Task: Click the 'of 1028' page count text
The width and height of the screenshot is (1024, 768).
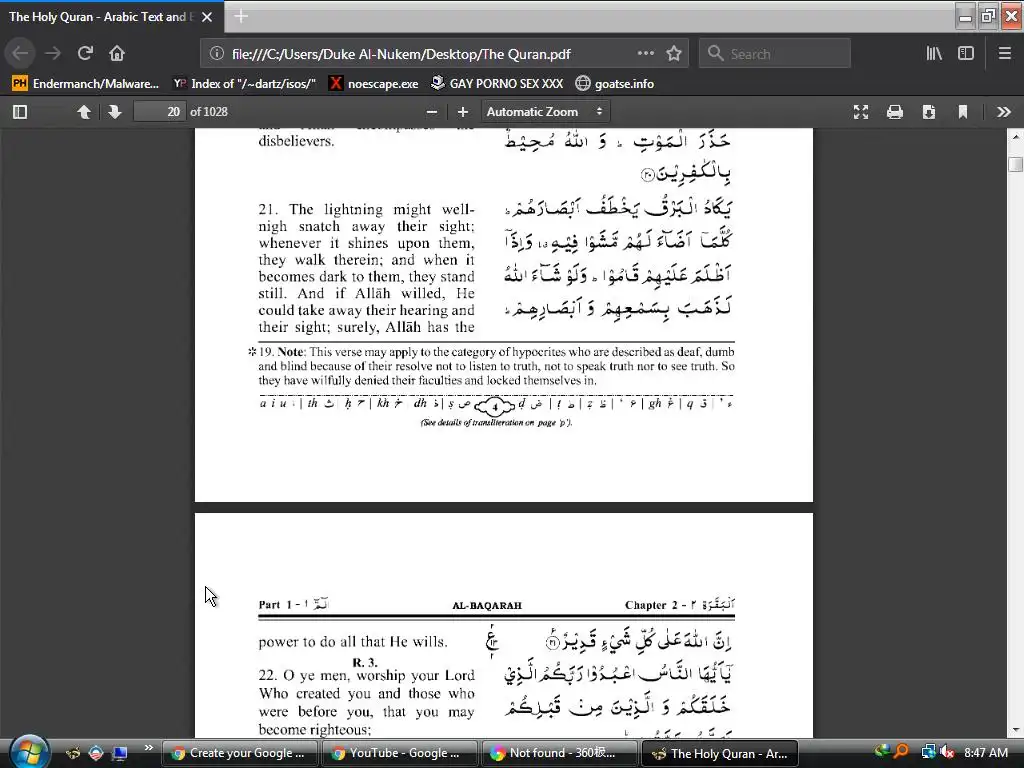Action: (x=209, y=112)
